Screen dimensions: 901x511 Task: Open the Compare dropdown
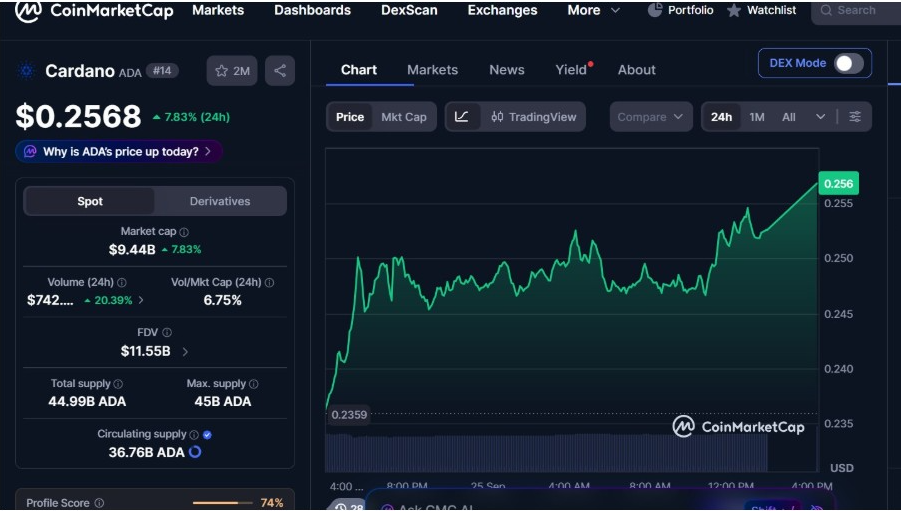650,117
